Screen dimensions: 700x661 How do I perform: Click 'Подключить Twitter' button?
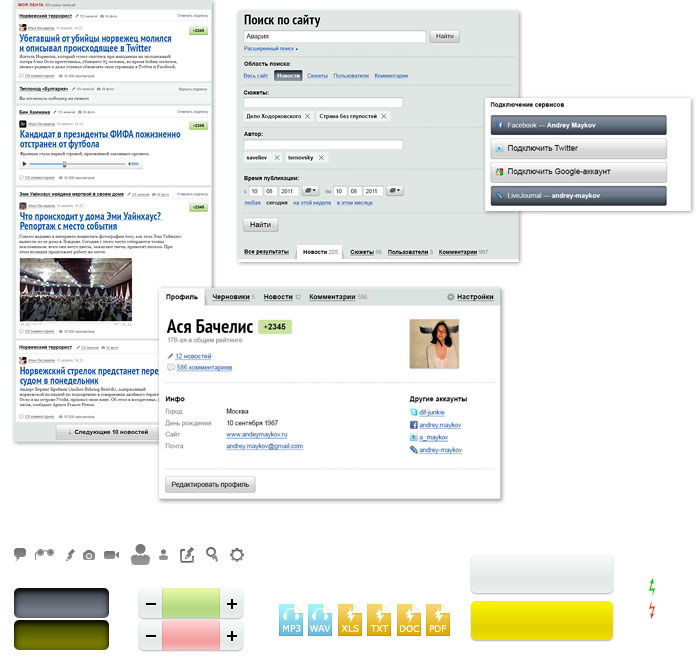pyautogui.click(x=578, y=148)
